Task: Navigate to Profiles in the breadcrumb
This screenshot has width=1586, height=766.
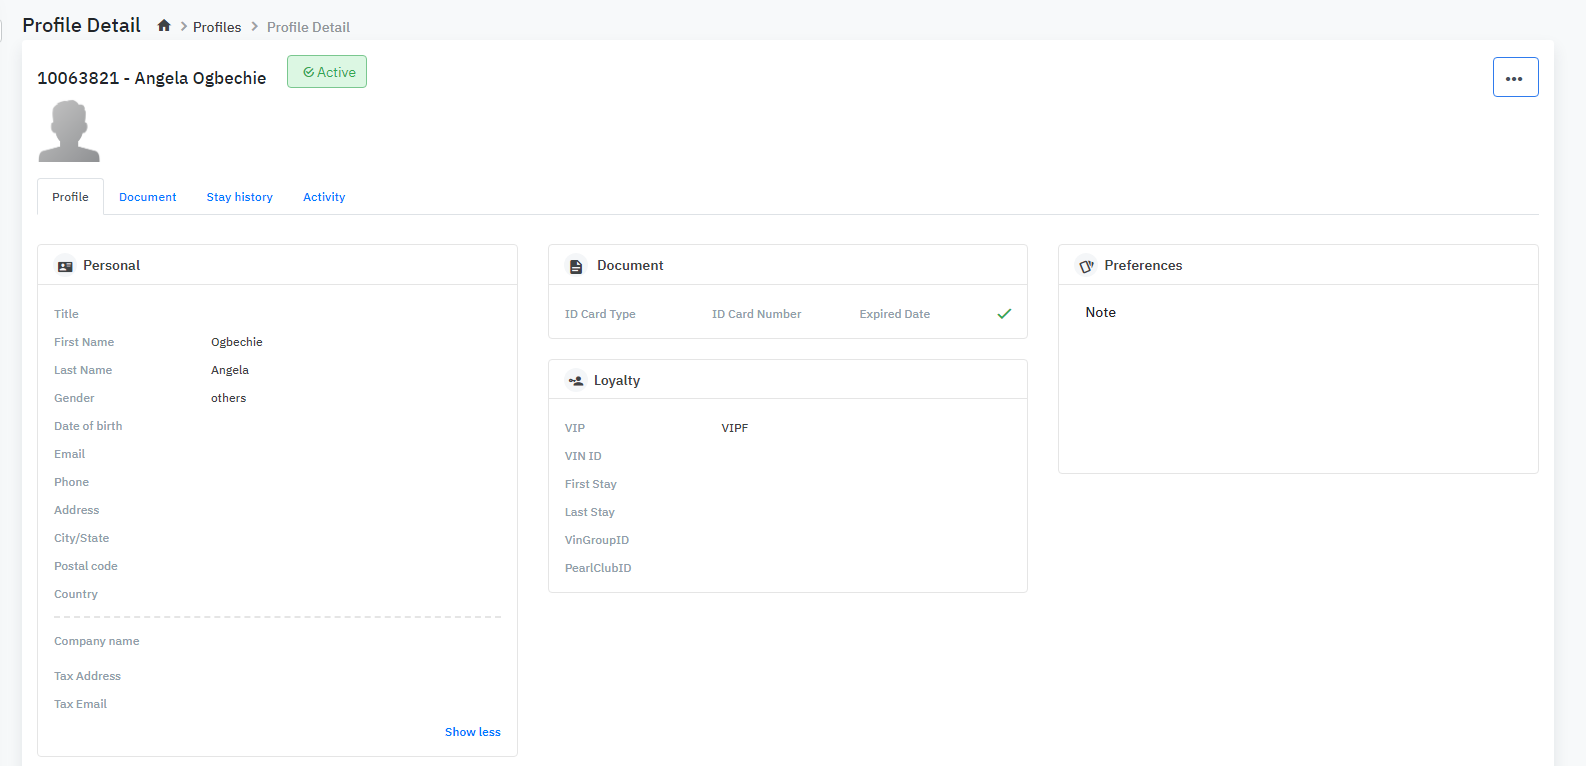Action: [x=217, y=27]
